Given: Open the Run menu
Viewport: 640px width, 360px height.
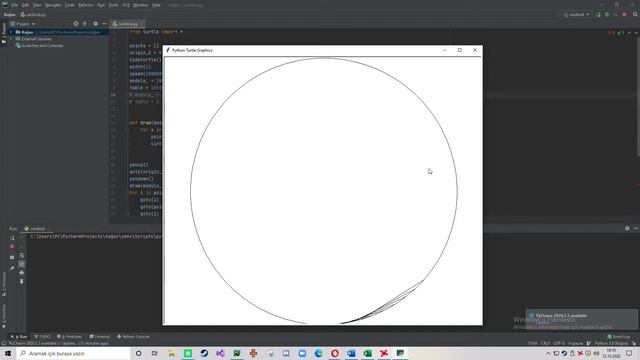Looking at the screenshot, I should click(x=101, y=5).
